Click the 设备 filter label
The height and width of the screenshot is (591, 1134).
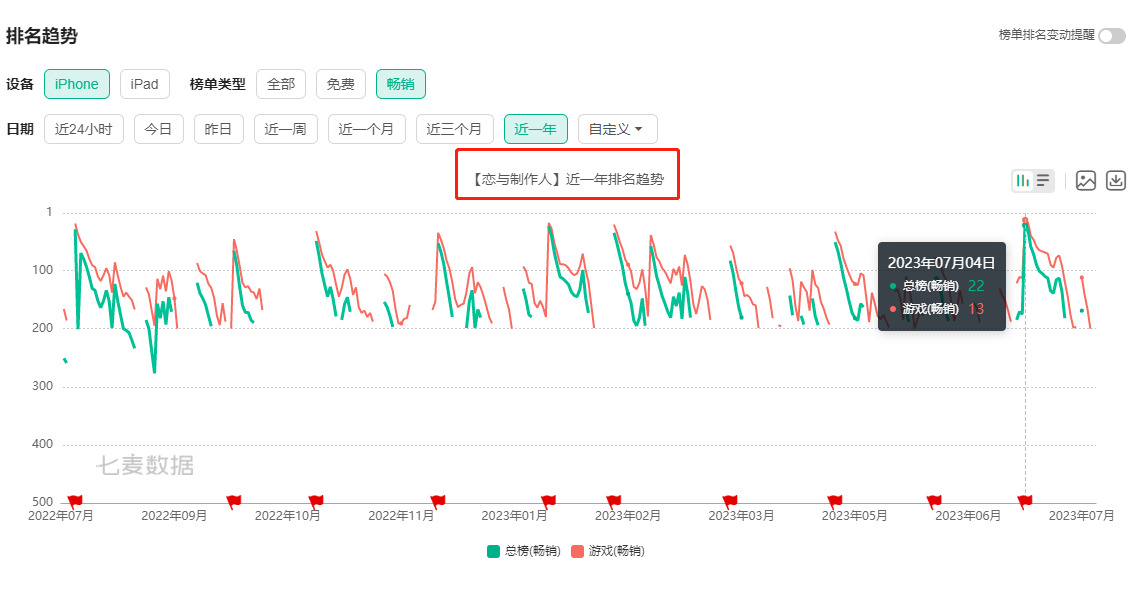[x=20, y=84]
